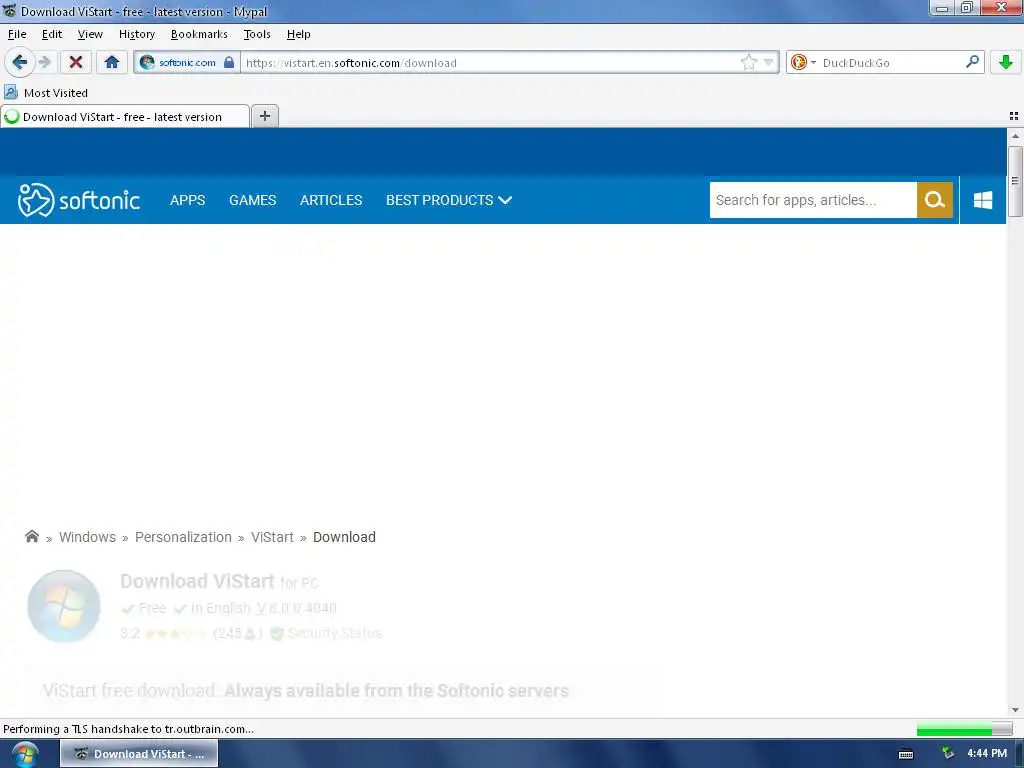Click the Forward arrow button

click(x=44, y=62)
